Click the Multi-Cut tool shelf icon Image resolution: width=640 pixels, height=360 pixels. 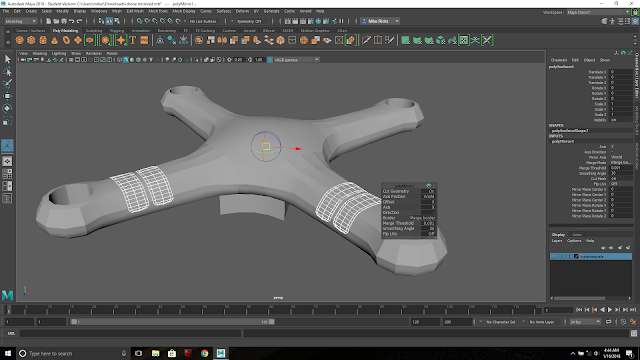click(x=366, y=40)
